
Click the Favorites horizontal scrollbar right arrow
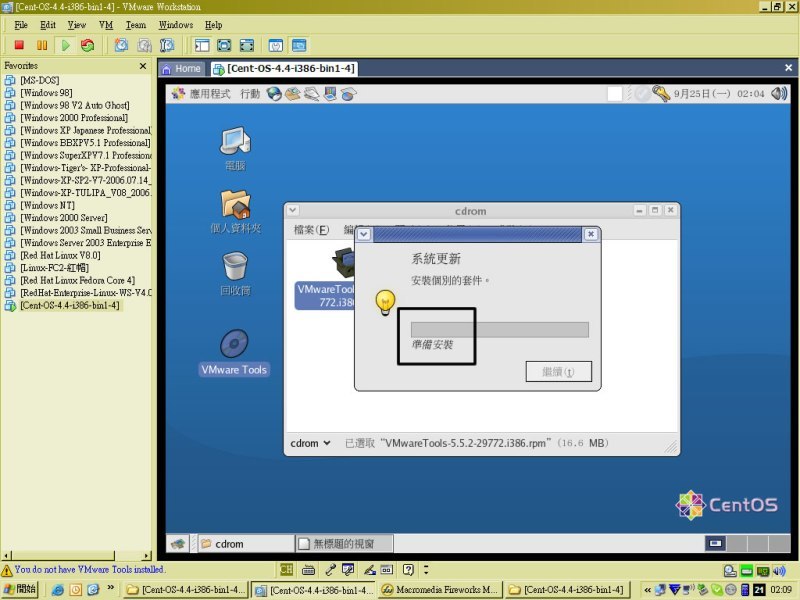[147, 555]
